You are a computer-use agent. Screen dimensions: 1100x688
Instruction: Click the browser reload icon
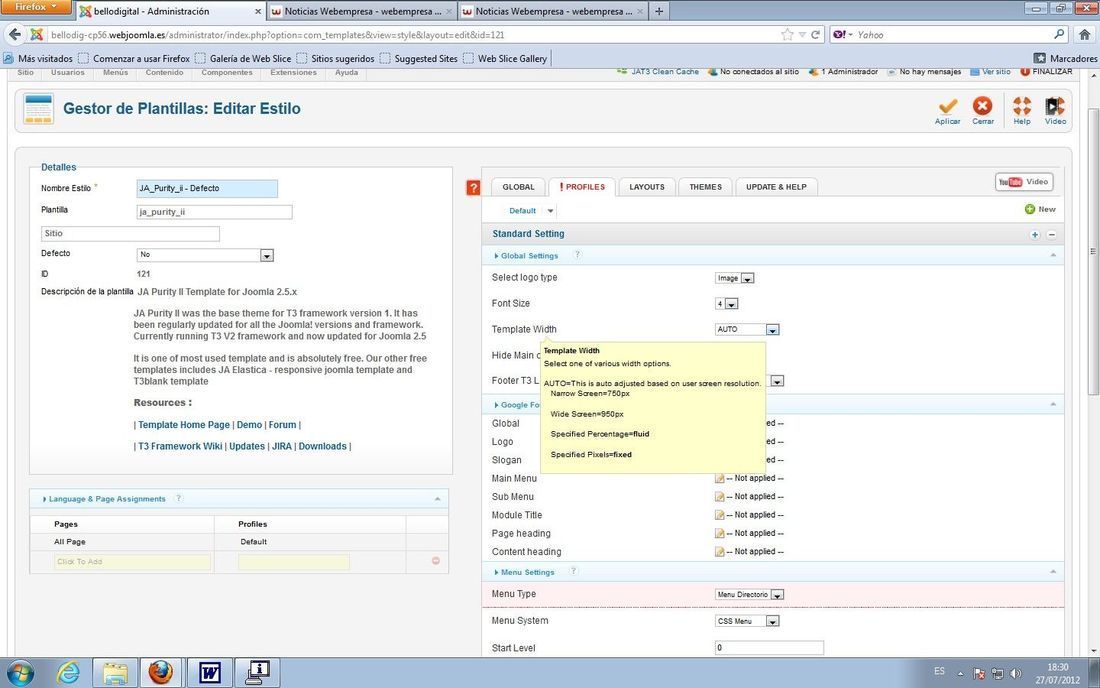tap(815, 34)
